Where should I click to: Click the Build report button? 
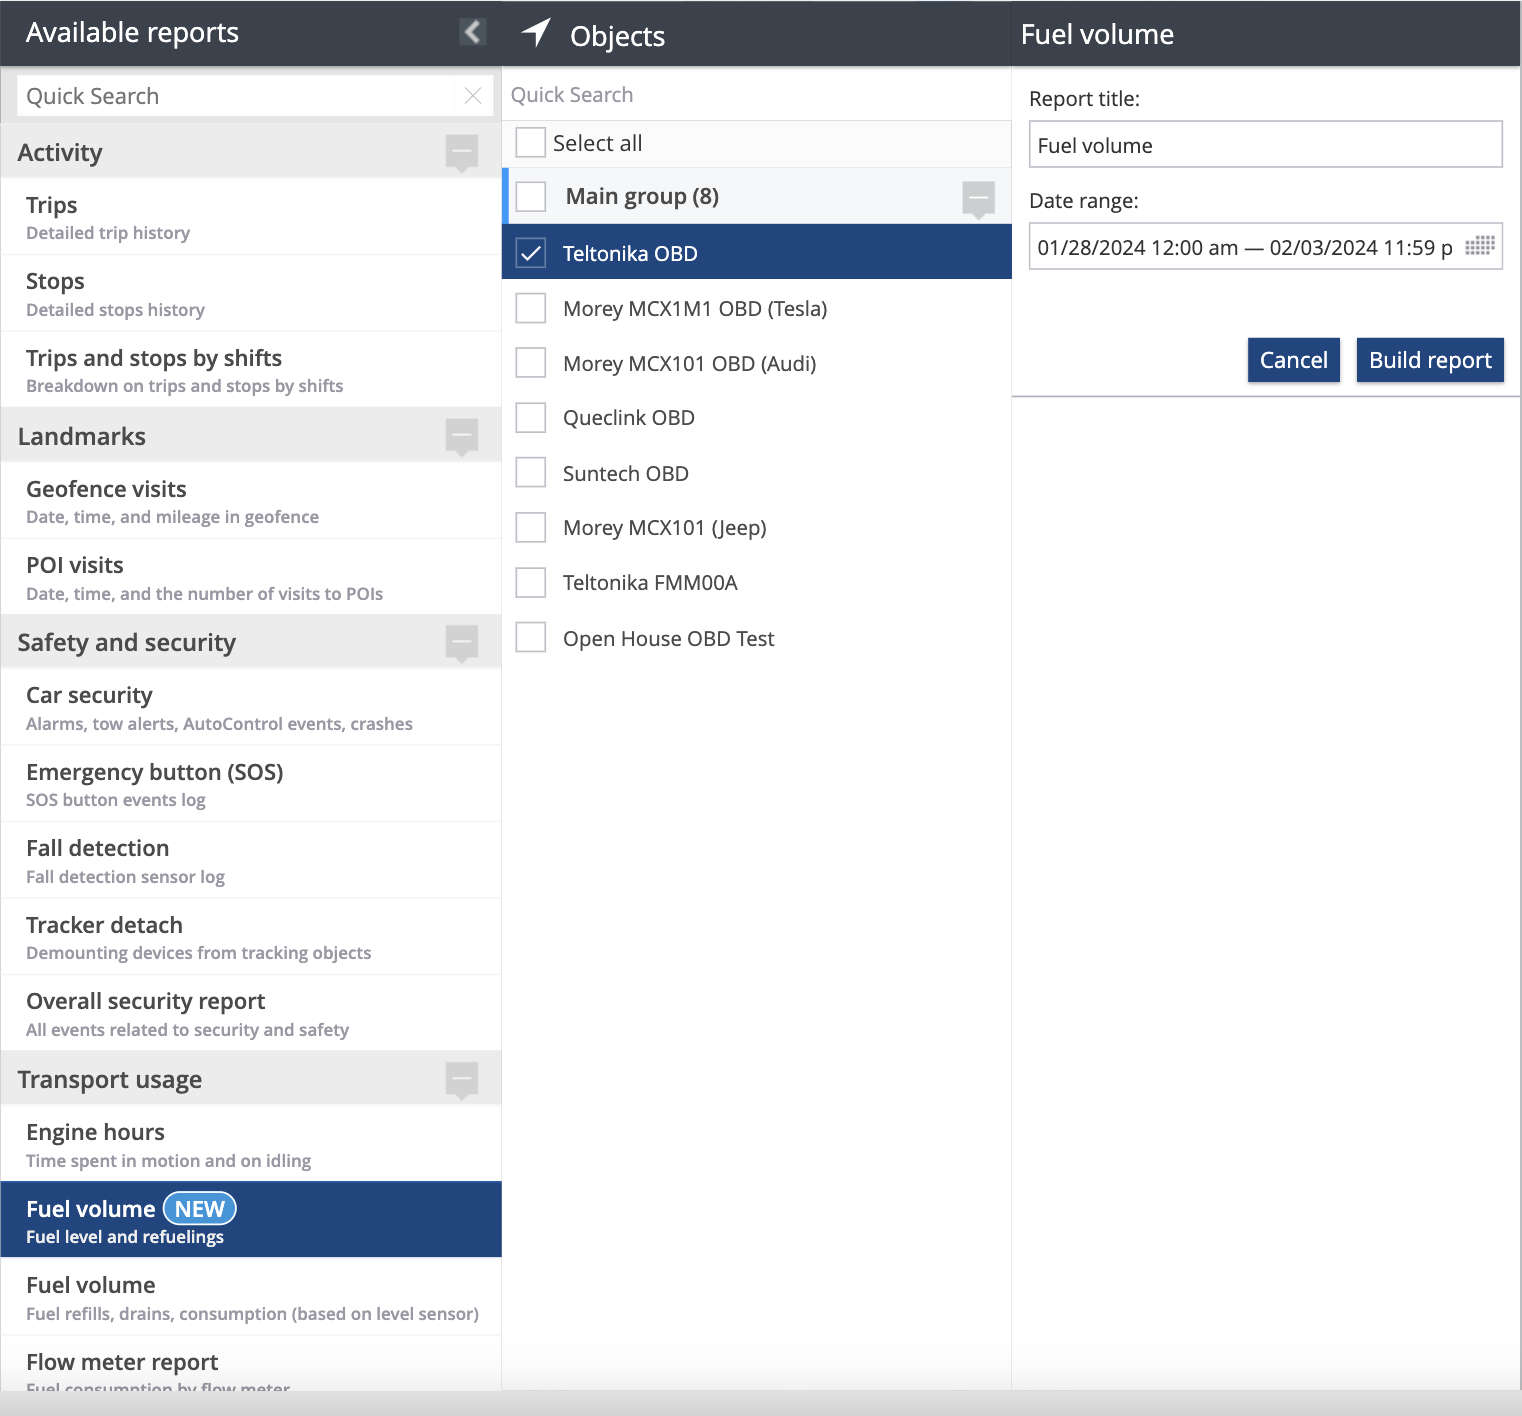1430,360
